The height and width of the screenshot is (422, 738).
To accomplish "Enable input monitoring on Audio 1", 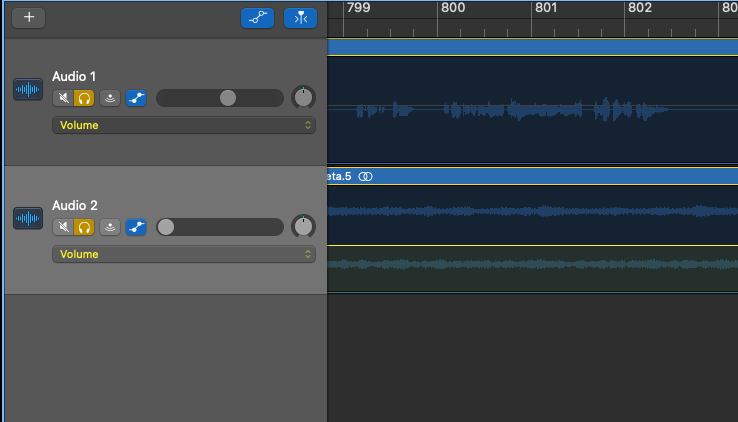I will click(110, 98).
